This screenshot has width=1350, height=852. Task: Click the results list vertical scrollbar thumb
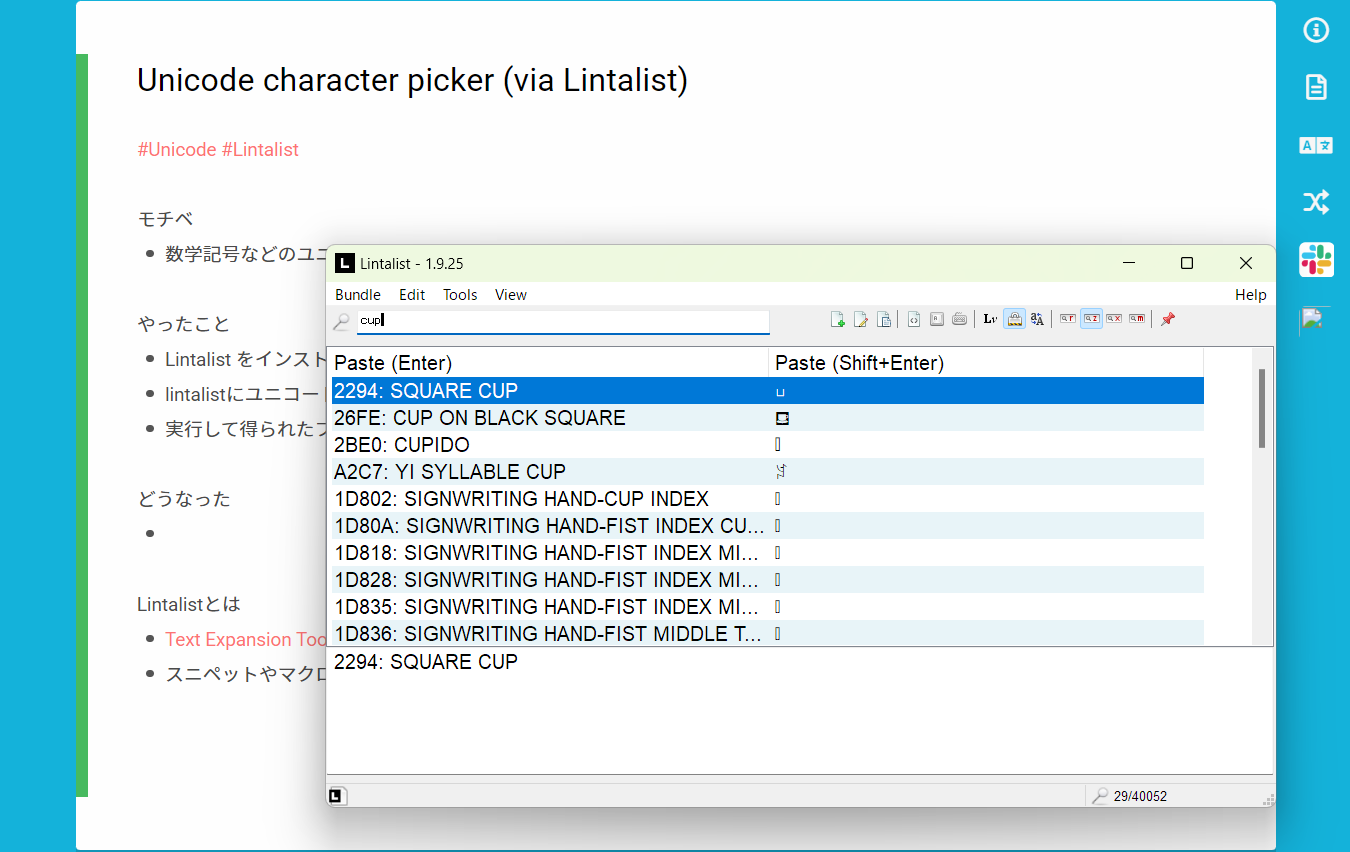pyautogui.click(x=1262, y=408)
